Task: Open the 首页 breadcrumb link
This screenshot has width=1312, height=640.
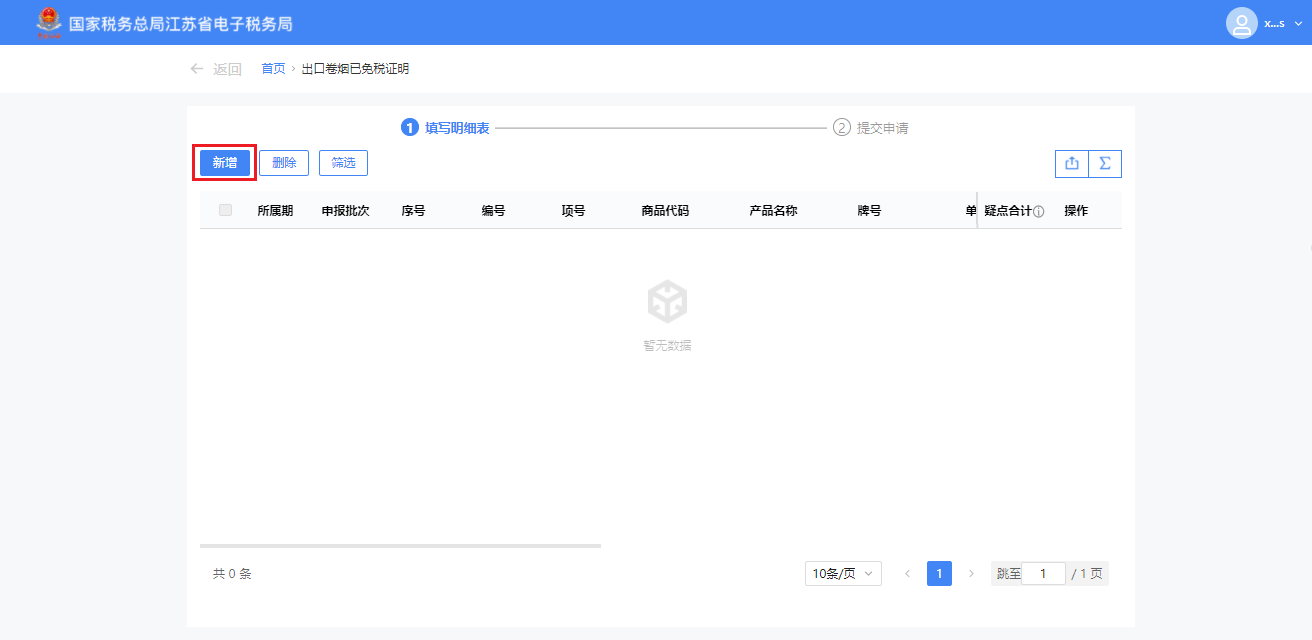Action: coord(273,69)
